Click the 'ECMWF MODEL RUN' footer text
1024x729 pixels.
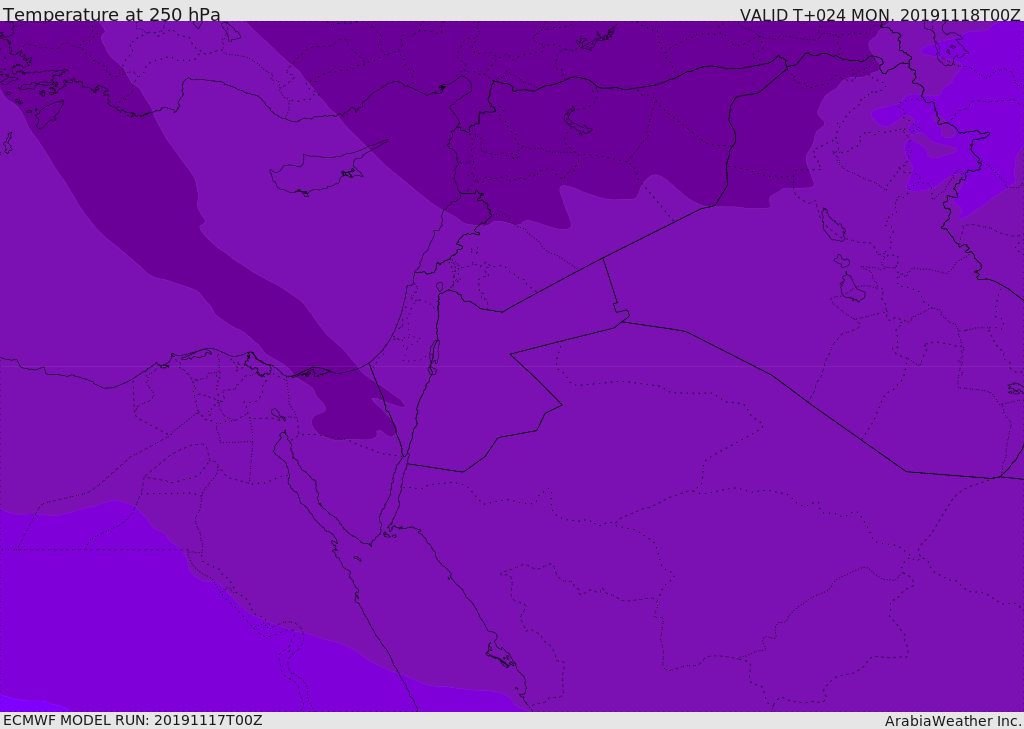pyautogui.click(x=132, y=720)
